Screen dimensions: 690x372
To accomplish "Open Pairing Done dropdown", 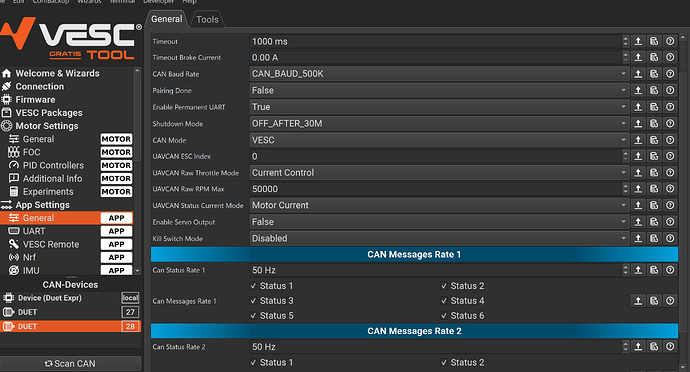I will 439,90.
